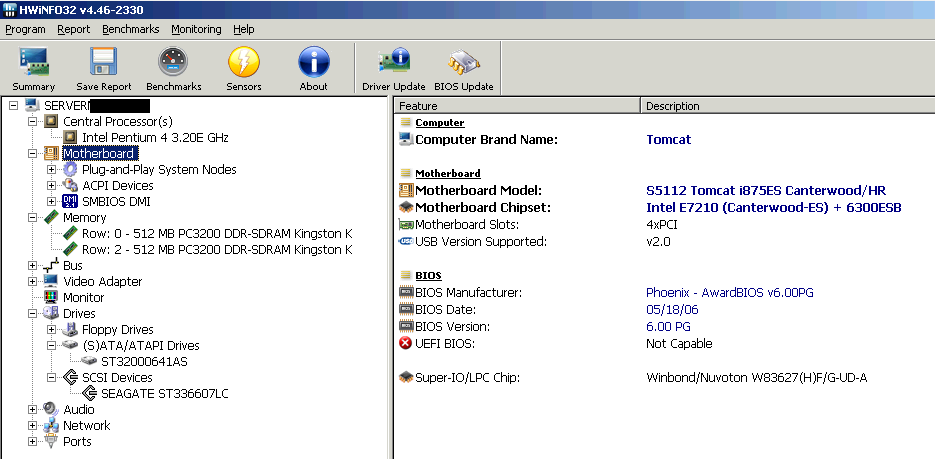Select Intel Pentium 4 3.20E GHz entry
935x459 pixels.
(x=155, y=138)
